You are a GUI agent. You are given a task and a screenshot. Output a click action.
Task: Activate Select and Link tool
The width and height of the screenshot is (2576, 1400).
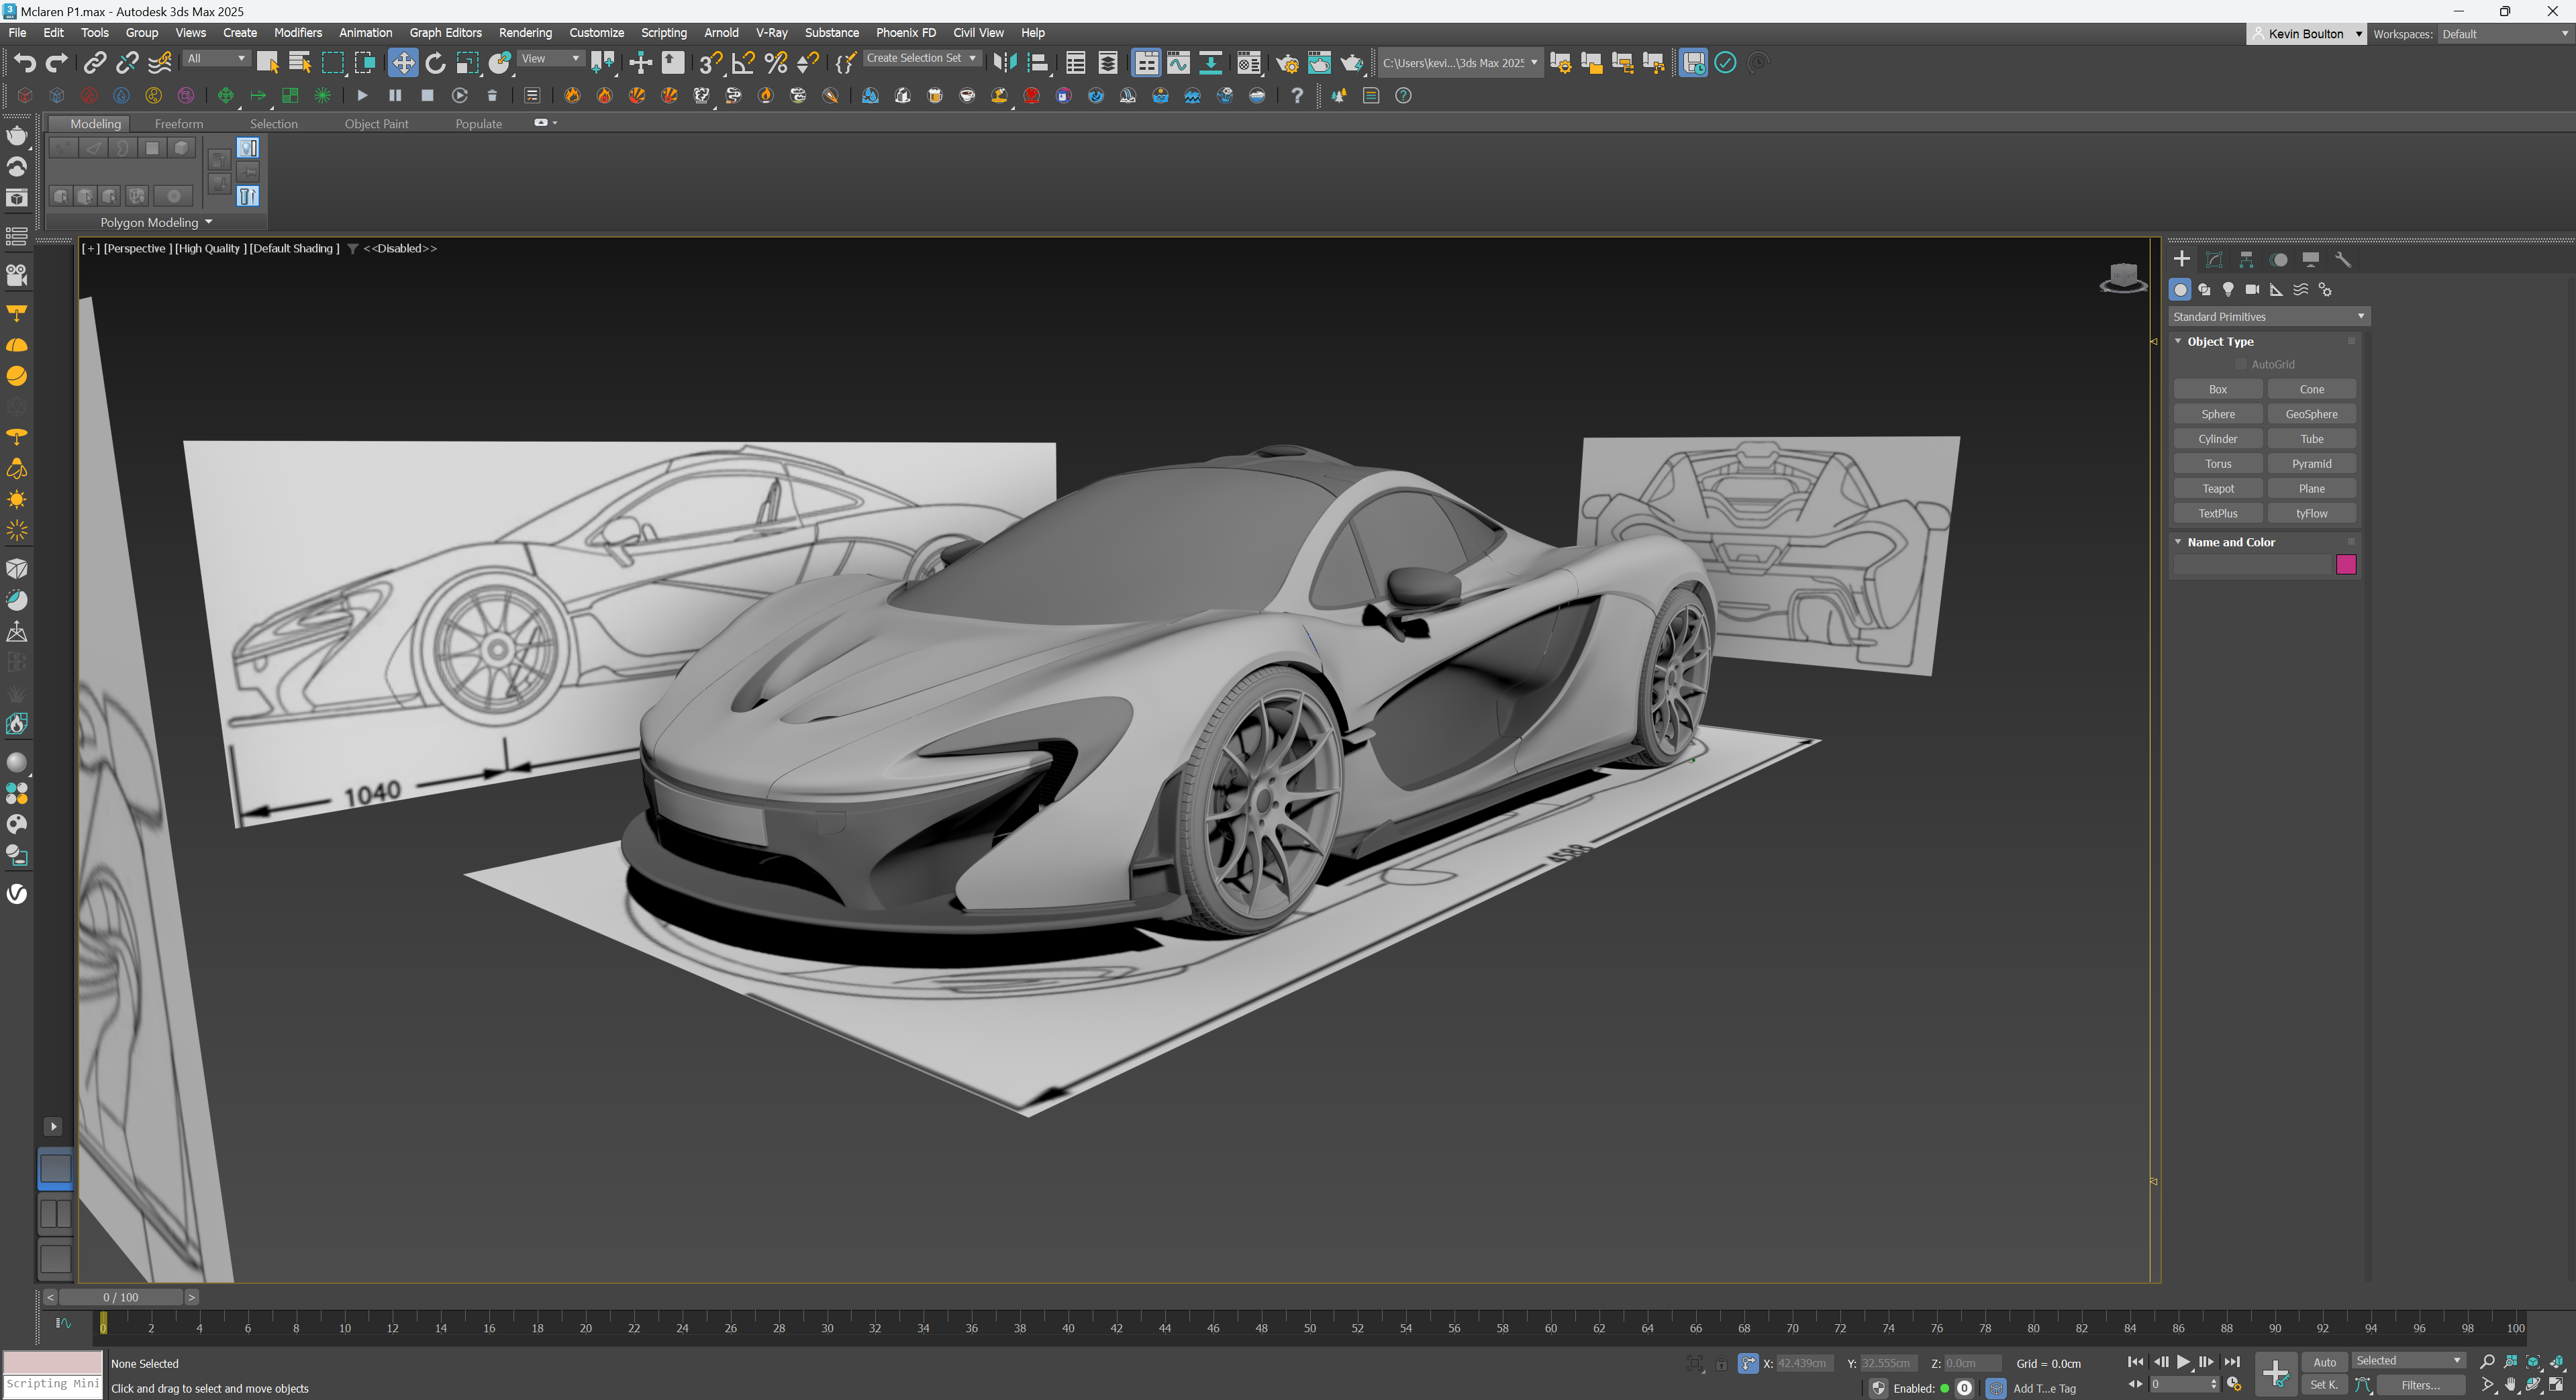point(94,63)
